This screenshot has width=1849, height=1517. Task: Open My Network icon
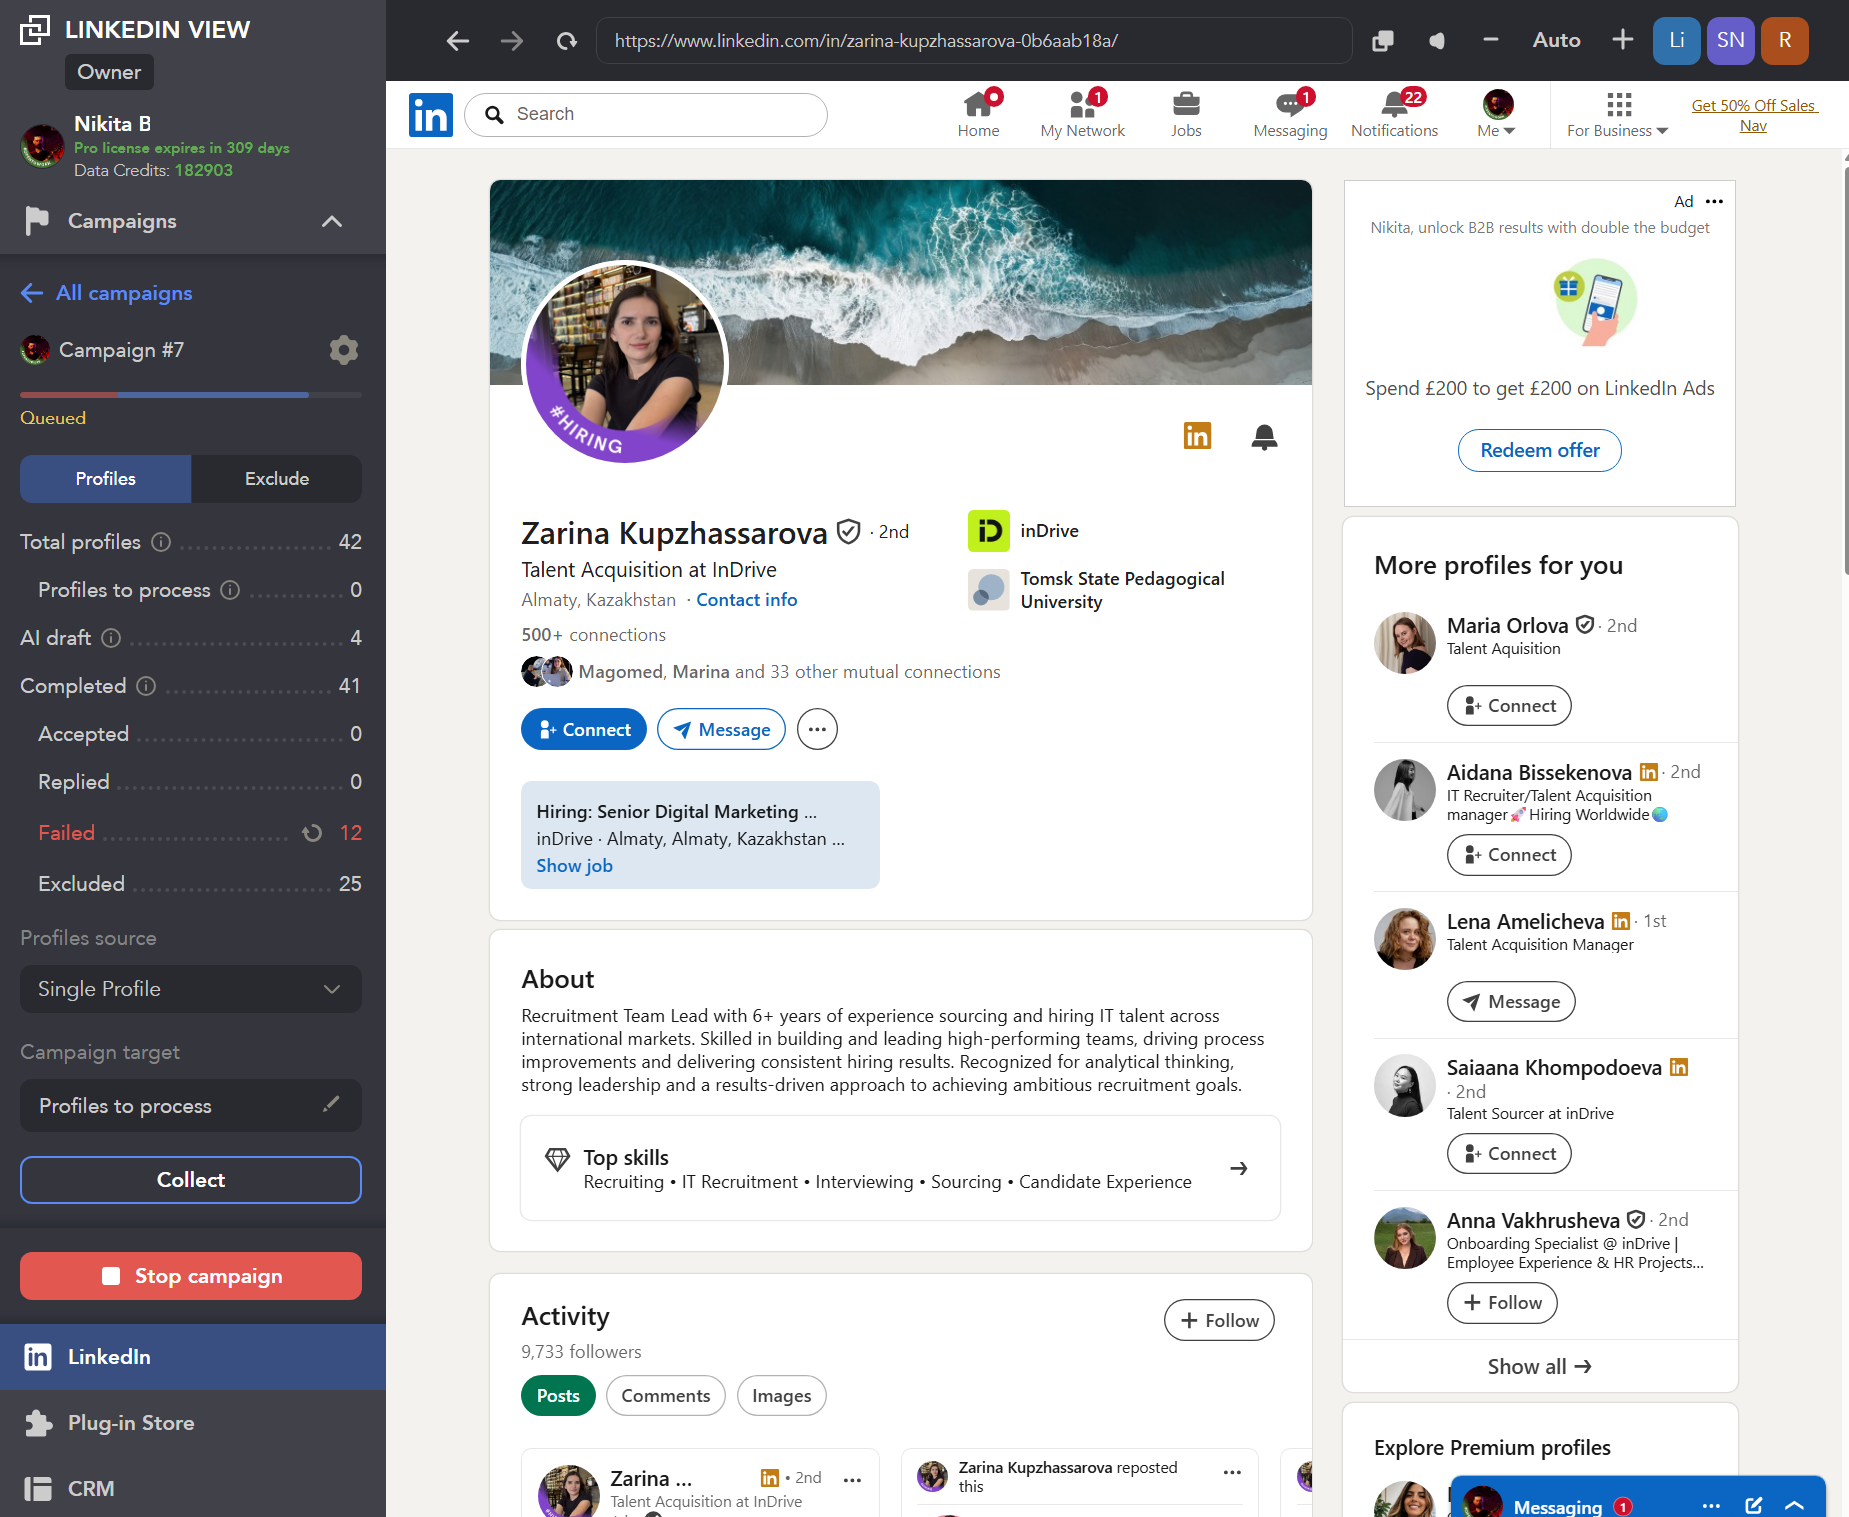(1082, 114)
